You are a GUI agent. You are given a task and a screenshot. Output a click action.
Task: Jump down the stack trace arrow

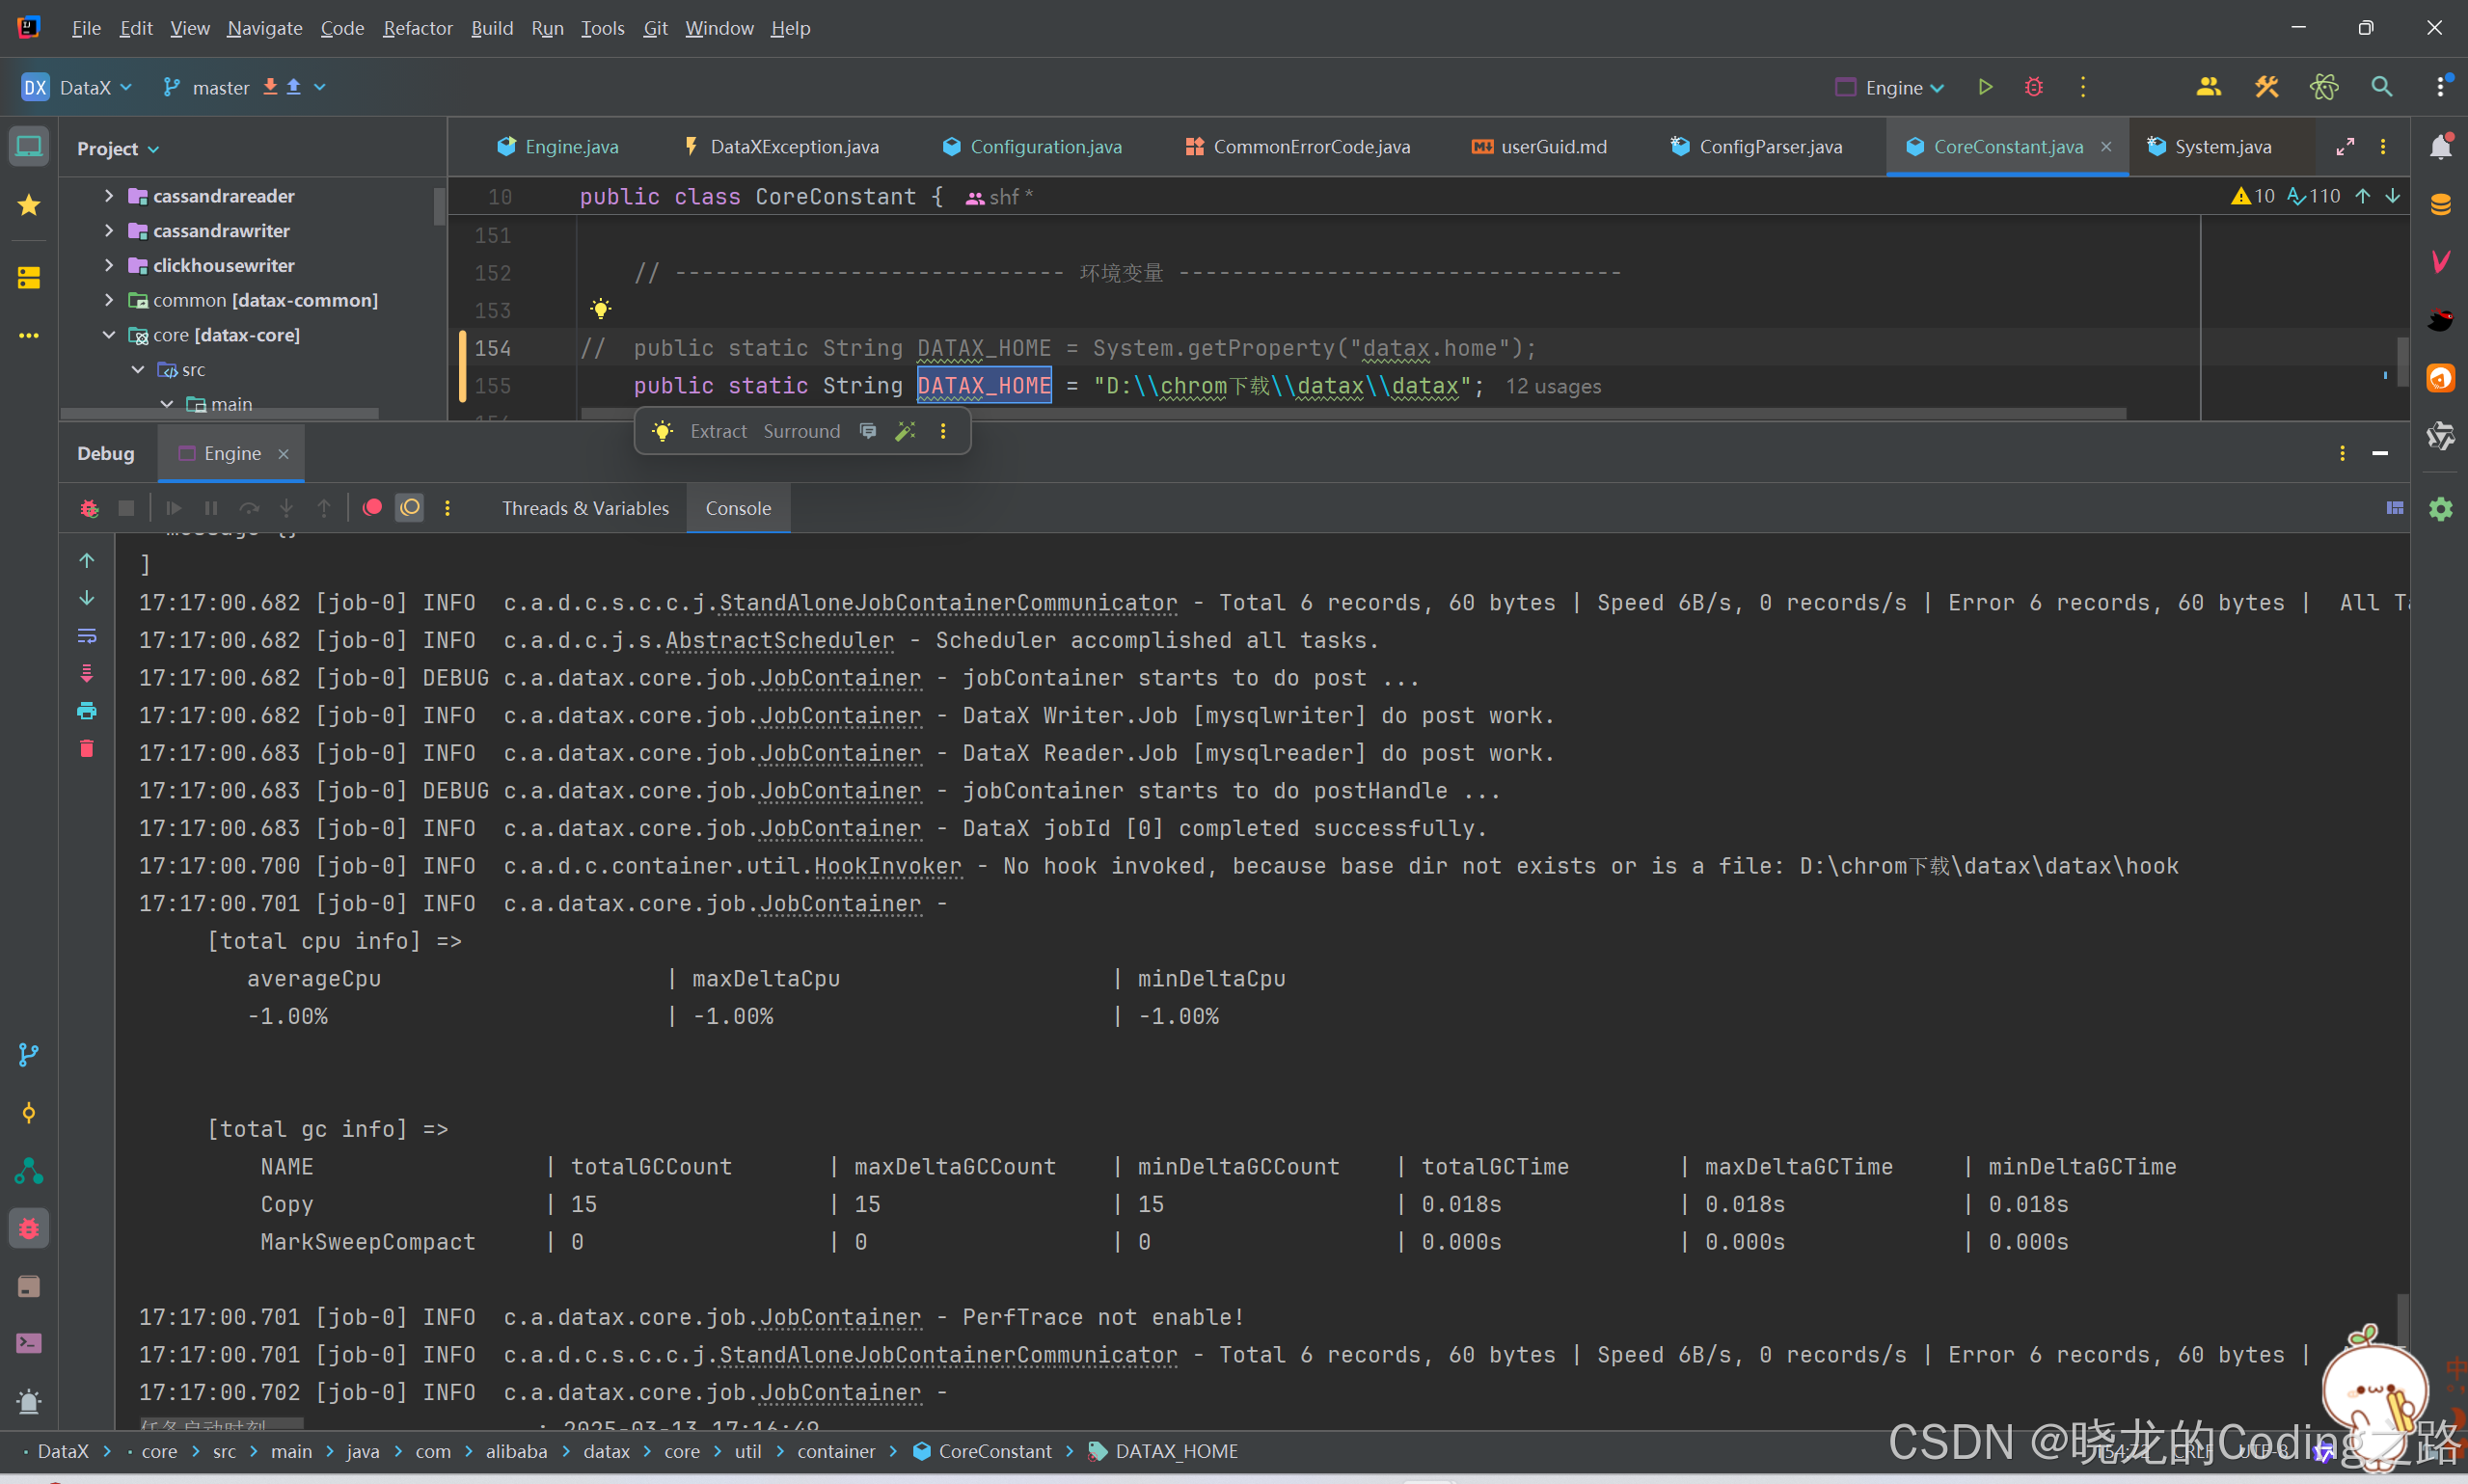(87, 598)
